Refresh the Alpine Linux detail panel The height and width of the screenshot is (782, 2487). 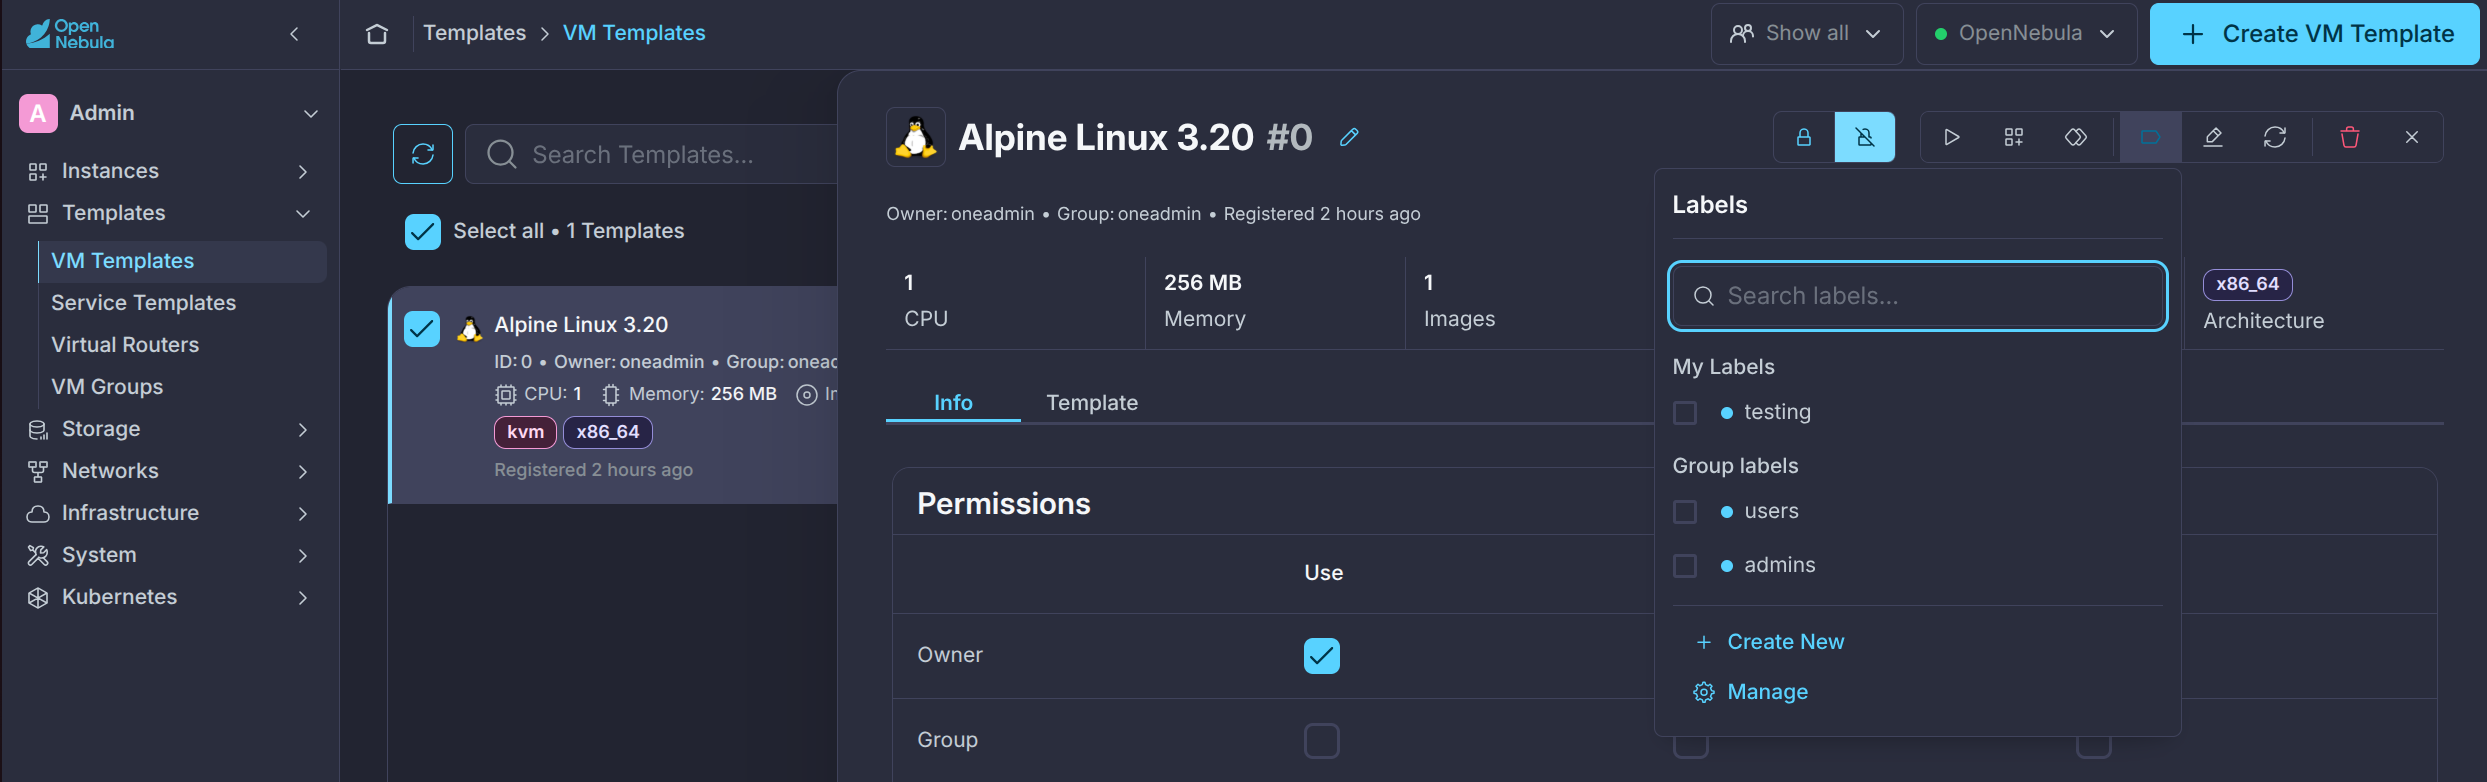(x=2275, y=137)
